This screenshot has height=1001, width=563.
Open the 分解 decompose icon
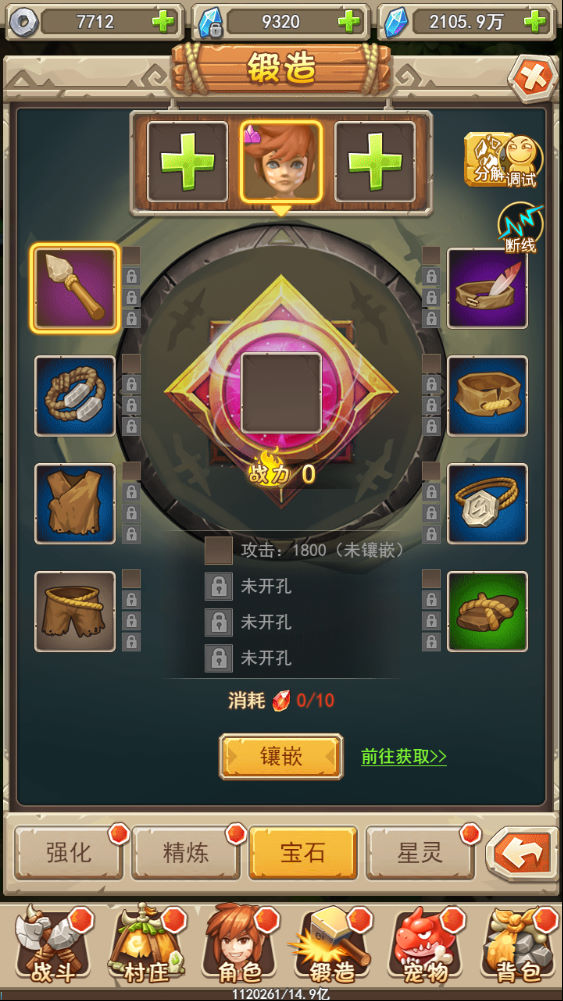tap(486, 160)
